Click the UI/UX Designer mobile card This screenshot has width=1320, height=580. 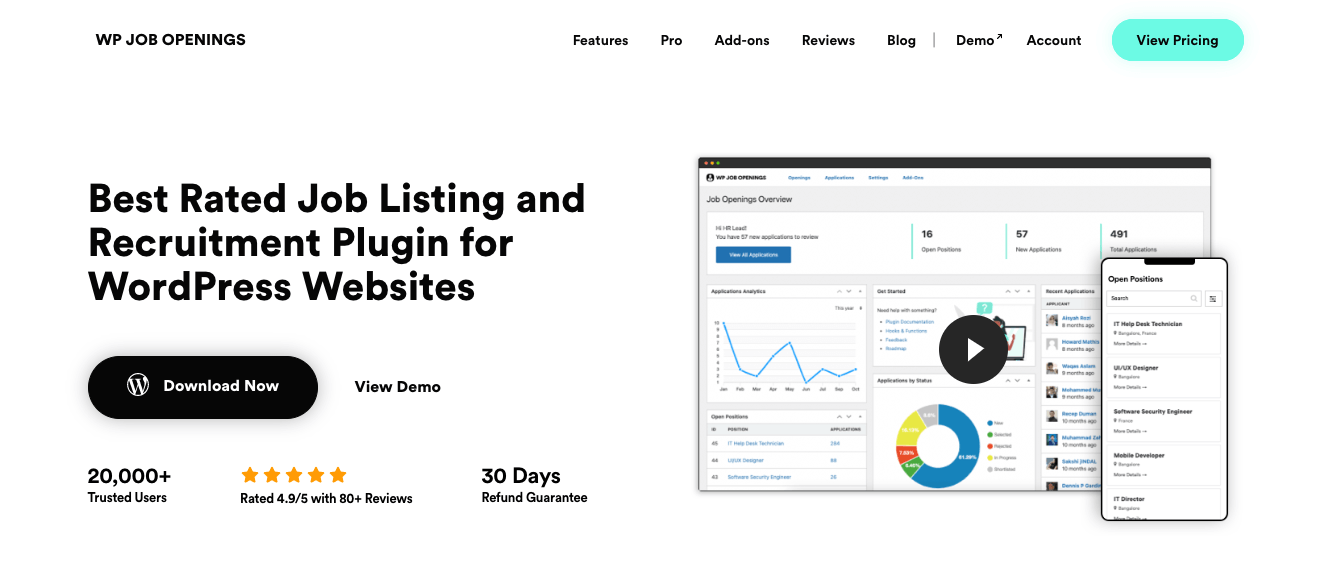tap(1164, 378)
